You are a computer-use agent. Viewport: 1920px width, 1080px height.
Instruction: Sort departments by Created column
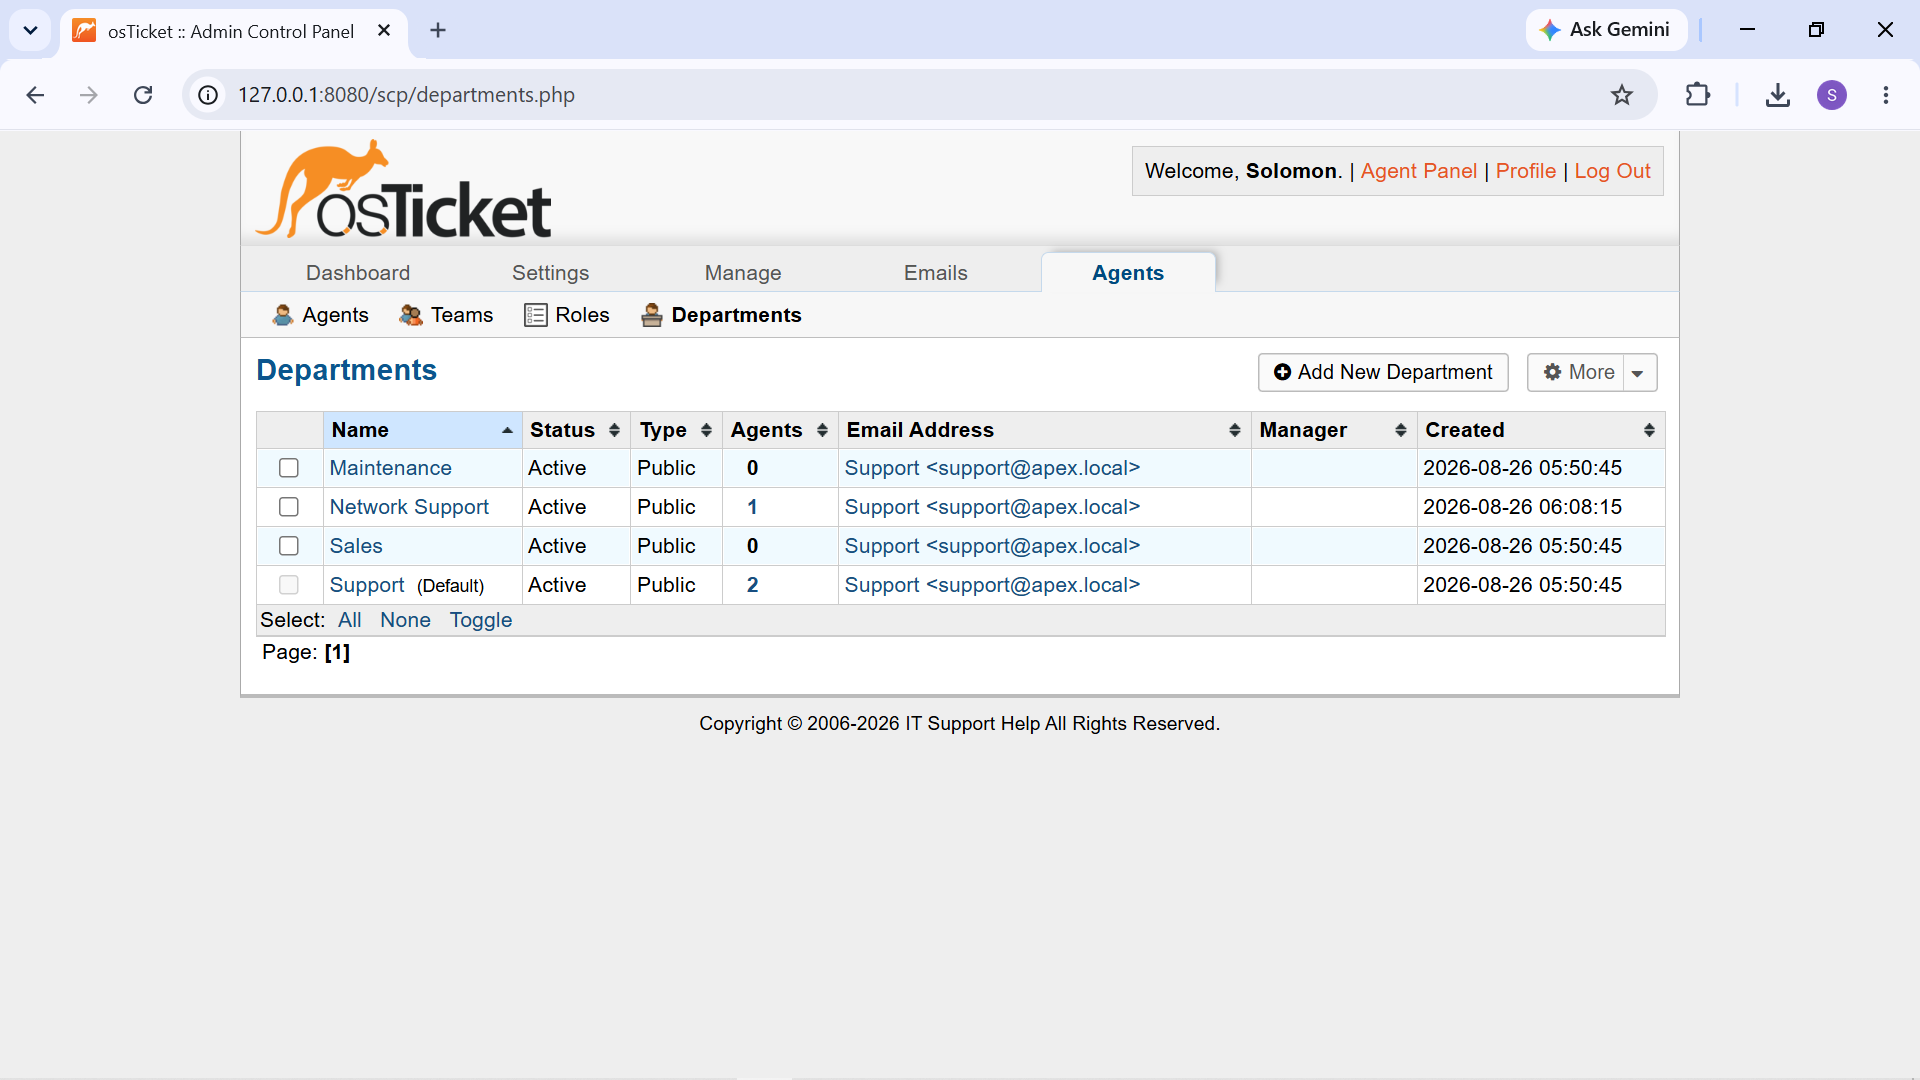pyautogui.click(x=1541, y=430)
